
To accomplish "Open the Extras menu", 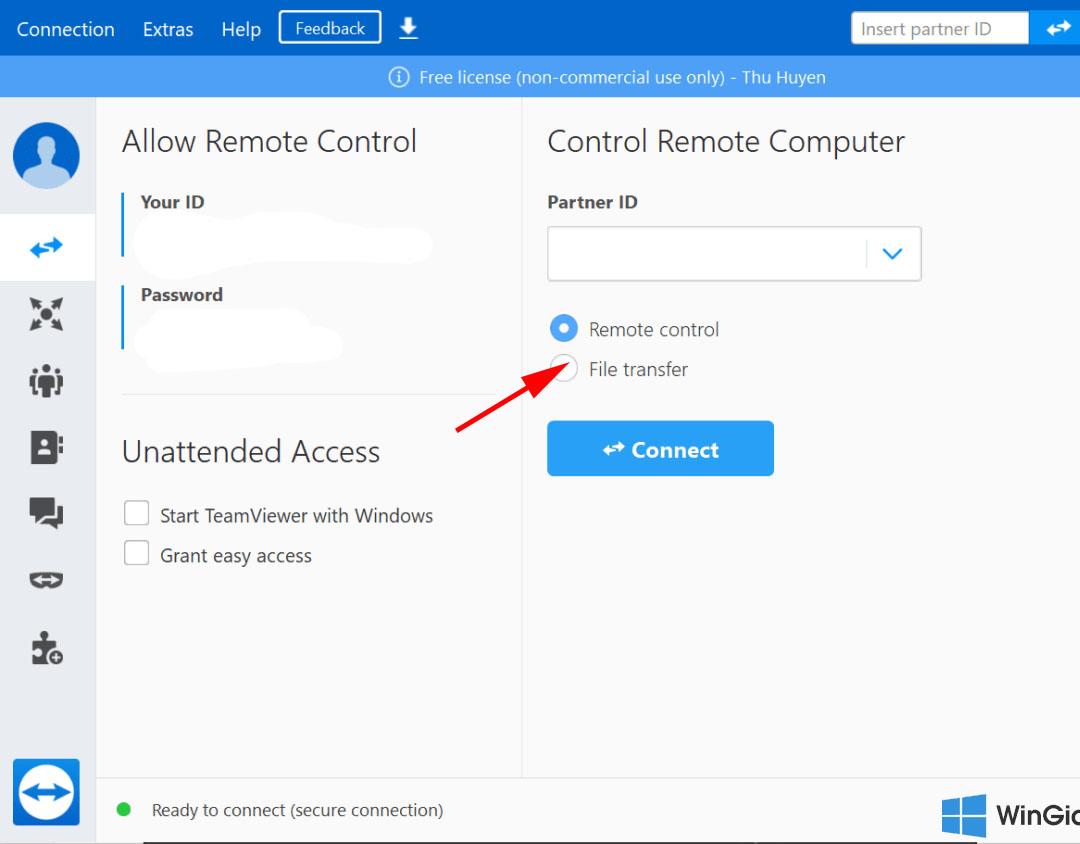I will (x=167, y=29).
